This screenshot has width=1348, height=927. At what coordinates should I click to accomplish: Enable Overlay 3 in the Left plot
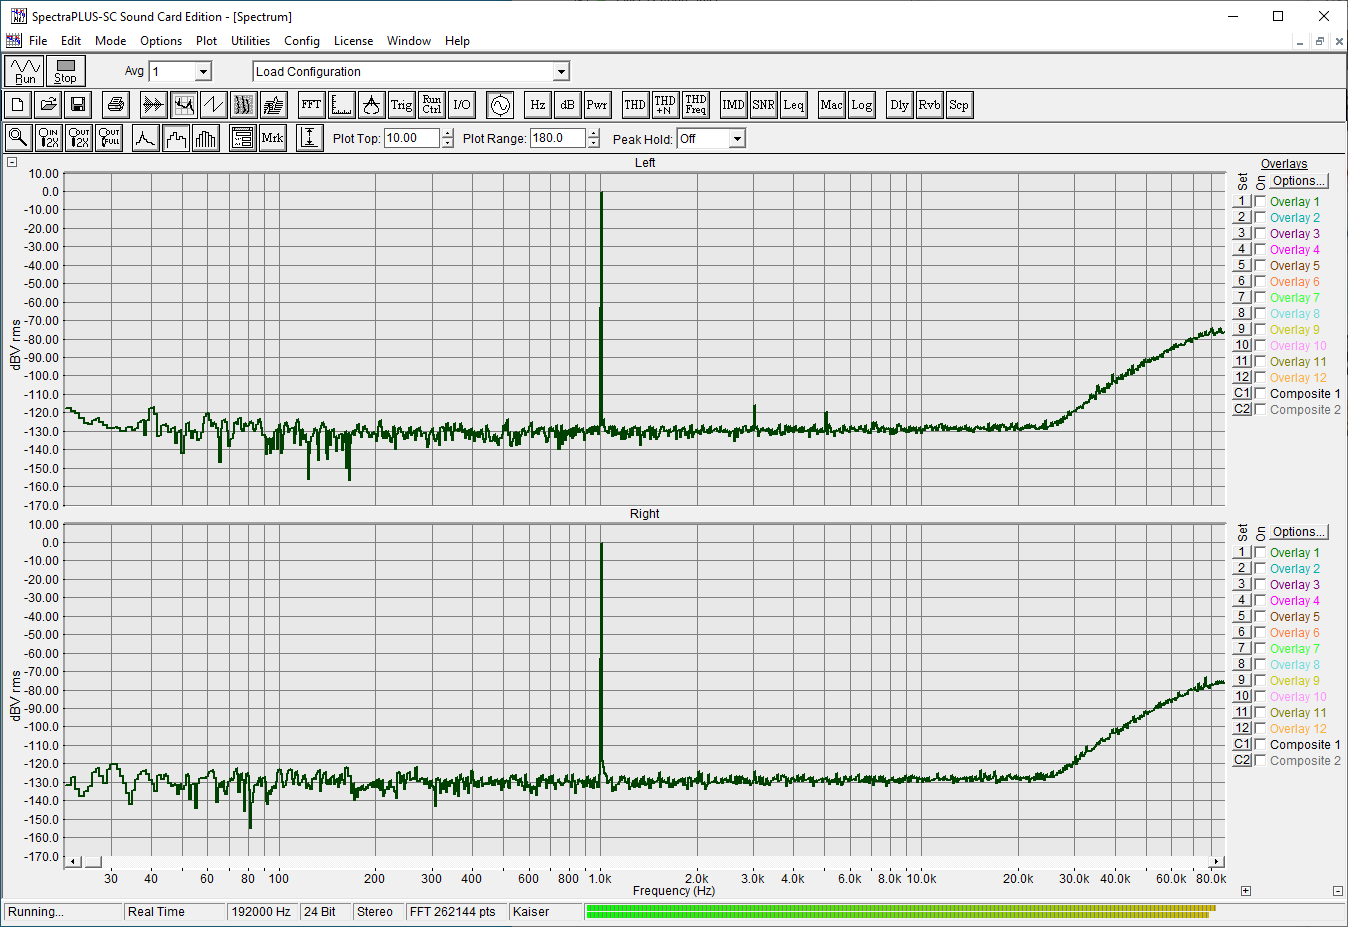point(1260,233)
